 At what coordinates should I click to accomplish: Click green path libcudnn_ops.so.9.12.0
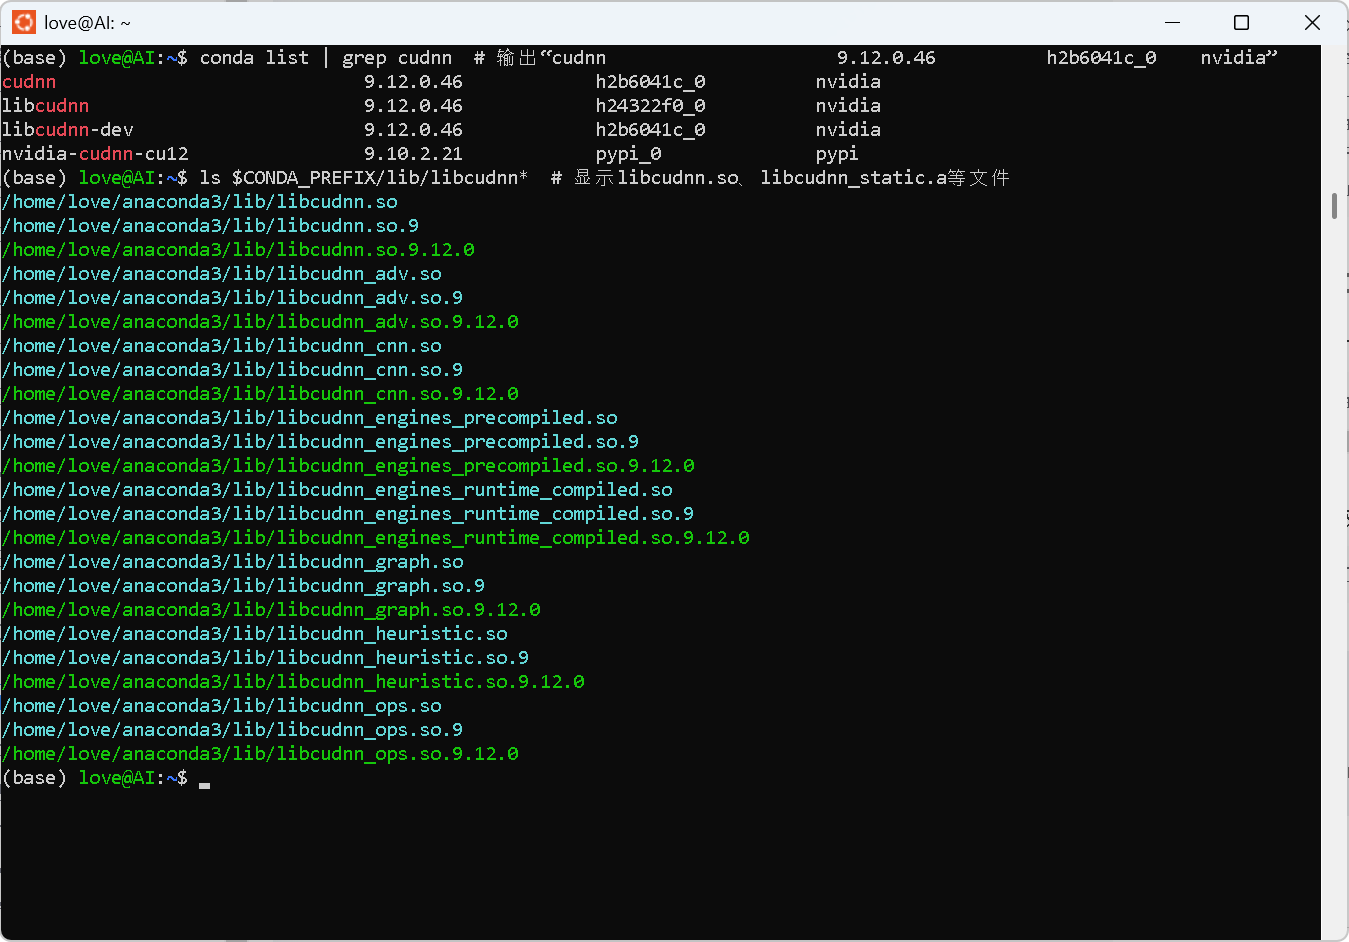(x=260, y=754)
